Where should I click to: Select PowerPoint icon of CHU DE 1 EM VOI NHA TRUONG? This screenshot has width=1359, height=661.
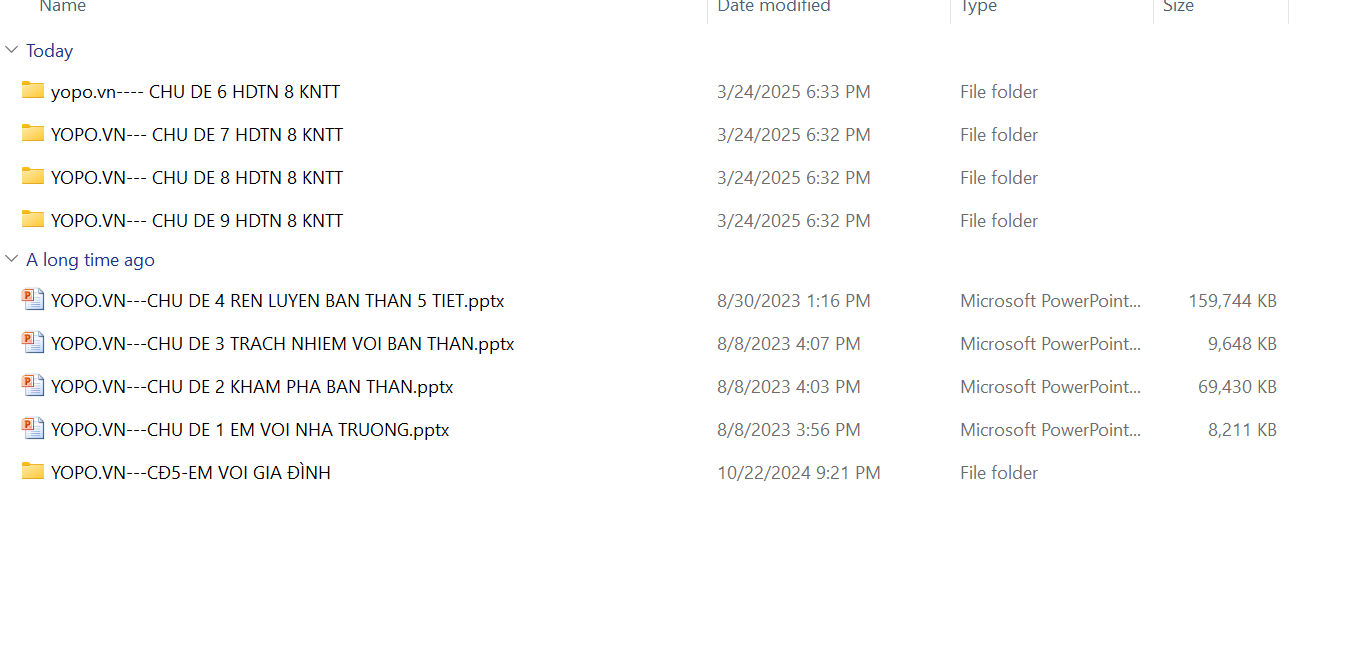(x=33, y=429)
